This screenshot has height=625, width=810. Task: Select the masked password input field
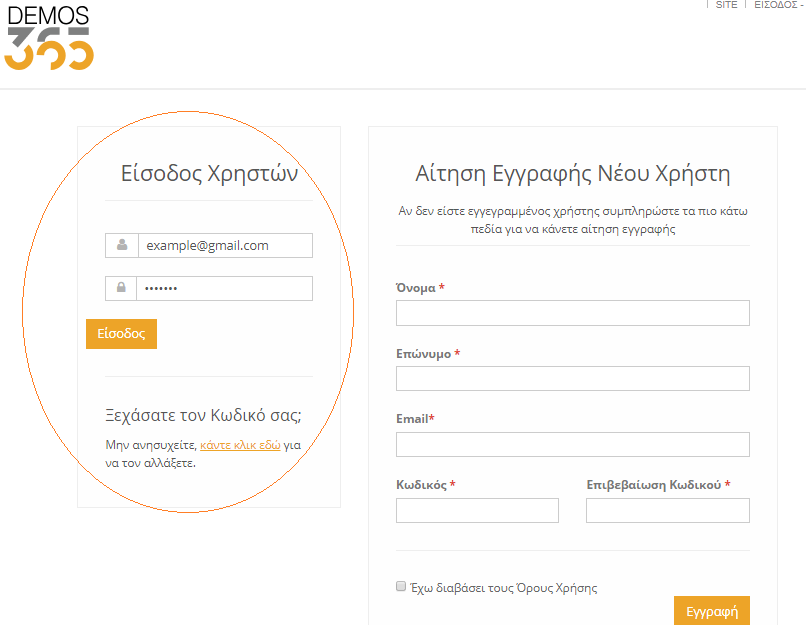pos(225,288)
